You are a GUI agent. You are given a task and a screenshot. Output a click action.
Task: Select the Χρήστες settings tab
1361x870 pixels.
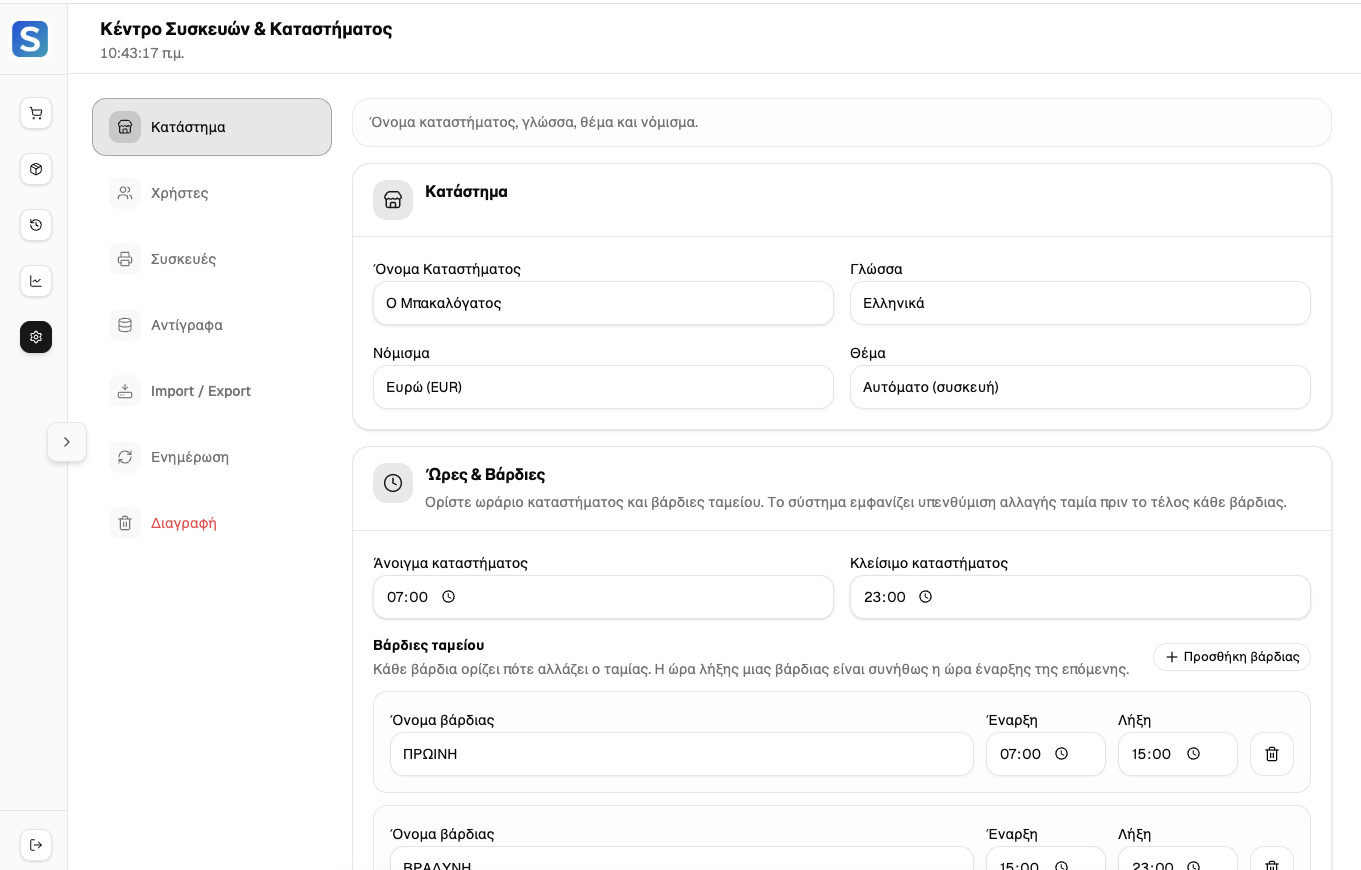coord(212,193)
